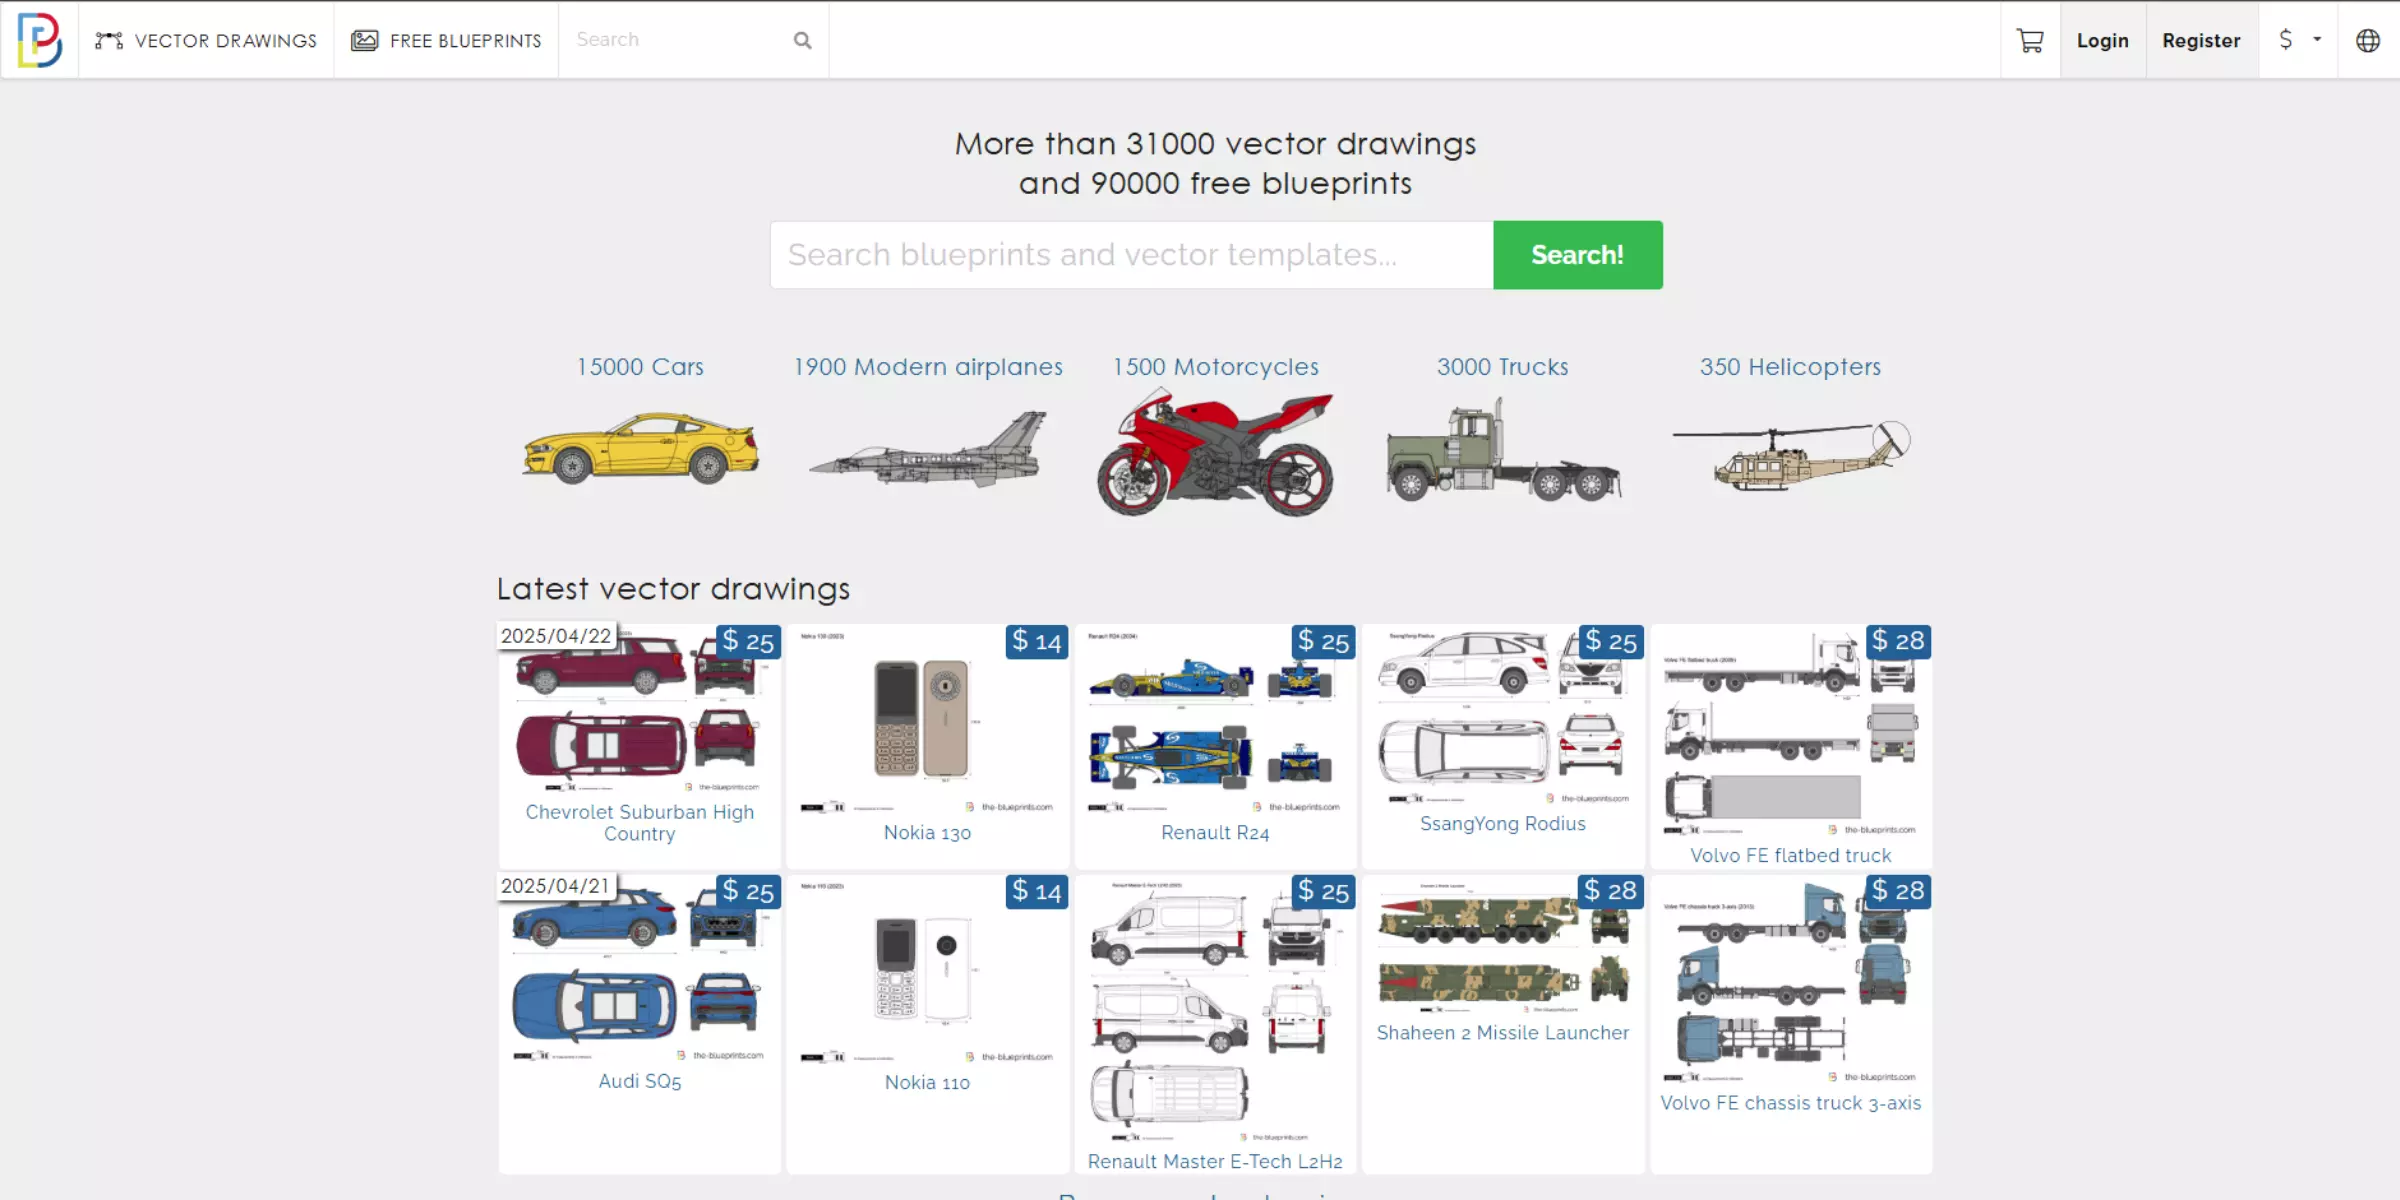The width and height of the screenshot is (2400, 1200).
Task: Open Shaheen 2 Missile Launcher thumbnail
Action: [x=1503, y=945]
